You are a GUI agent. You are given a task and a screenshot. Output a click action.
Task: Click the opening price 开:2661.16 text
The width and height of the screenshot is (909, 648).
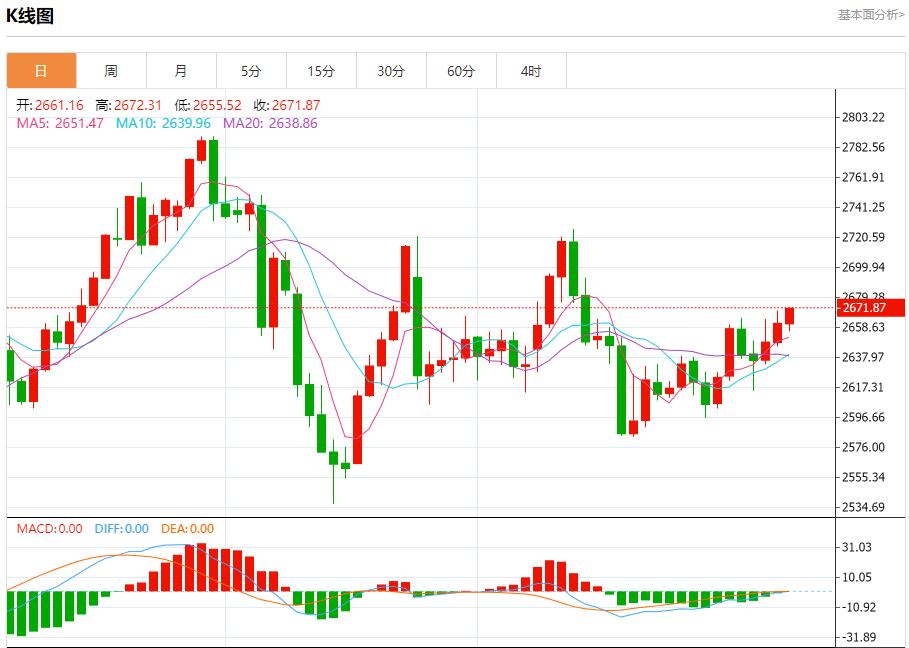pyautogui.click(x=50, y=105)
